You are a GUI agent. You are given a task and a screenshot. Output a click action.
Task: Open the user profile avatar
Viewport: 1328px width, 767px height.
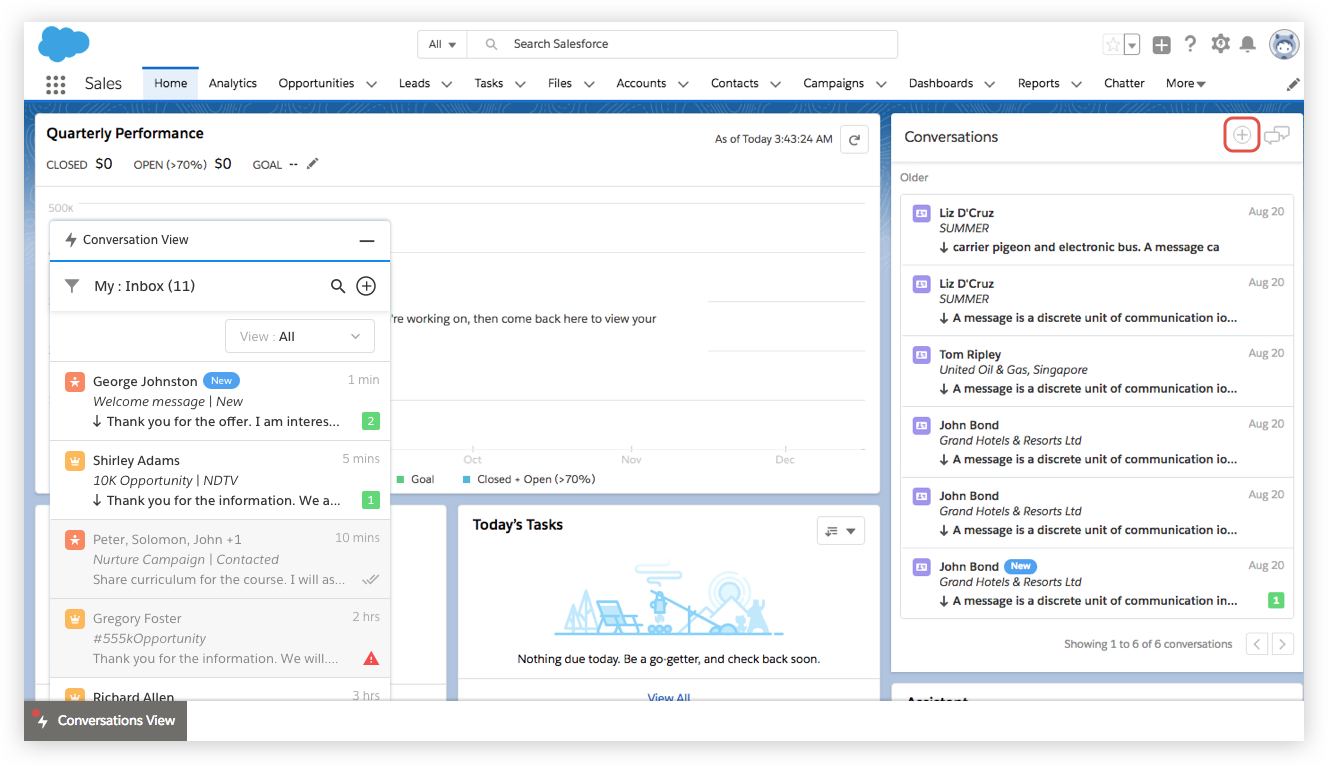tap(1284, 44)
